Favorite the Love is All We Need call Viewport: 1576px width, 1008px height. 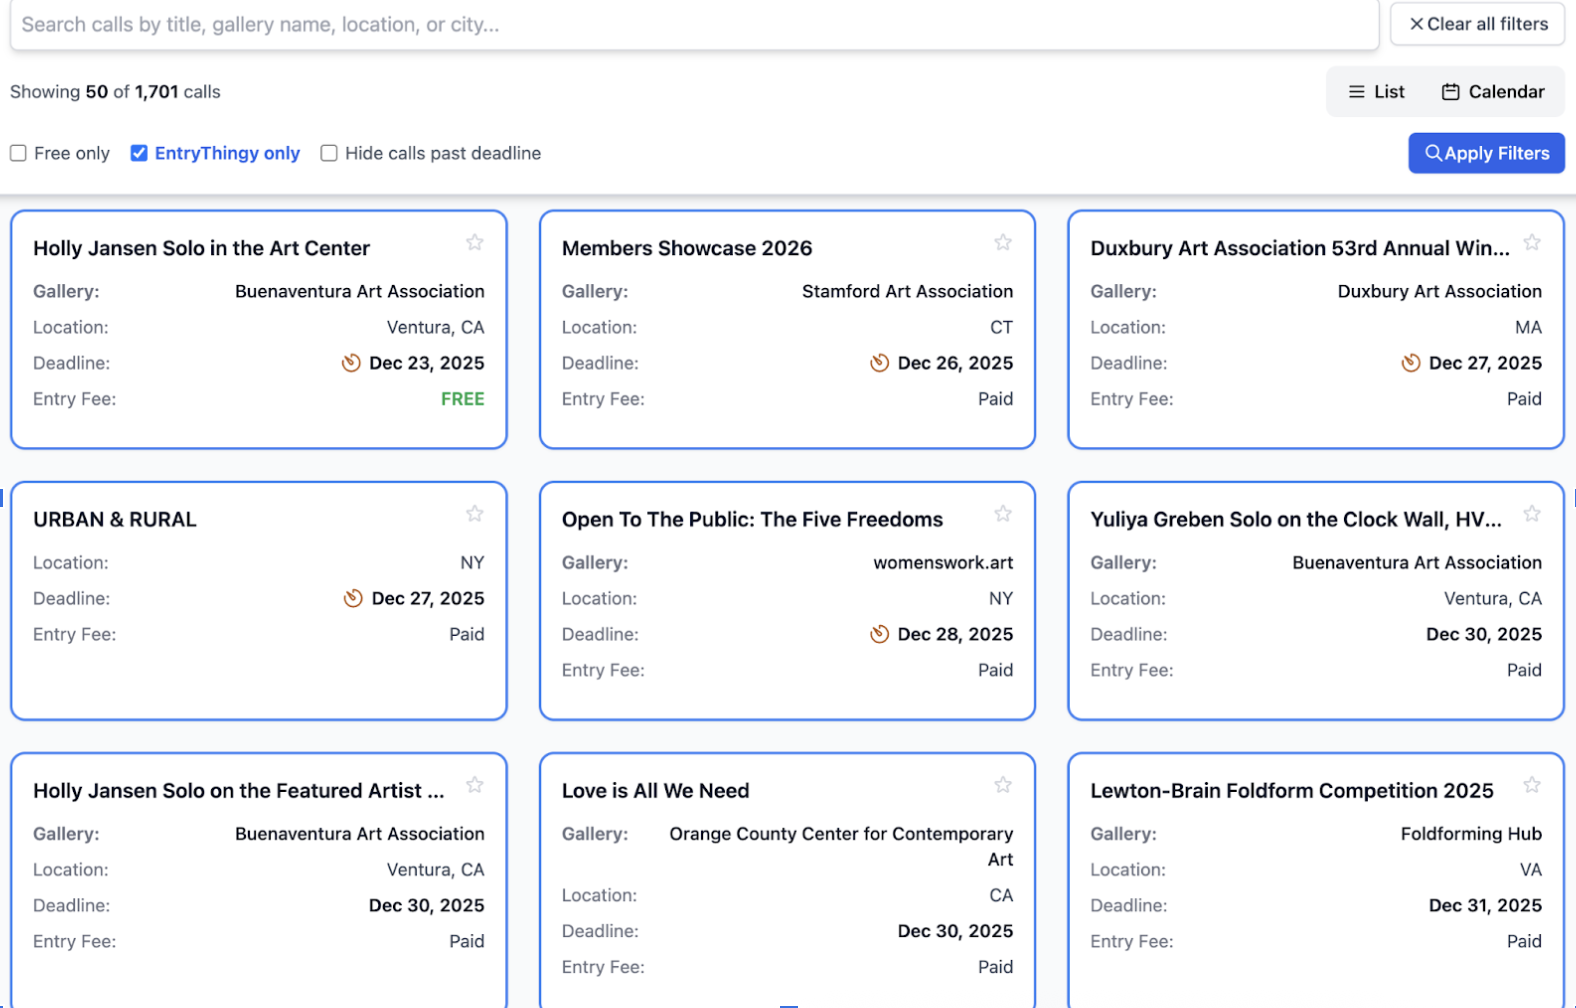tap(1003, 785)
